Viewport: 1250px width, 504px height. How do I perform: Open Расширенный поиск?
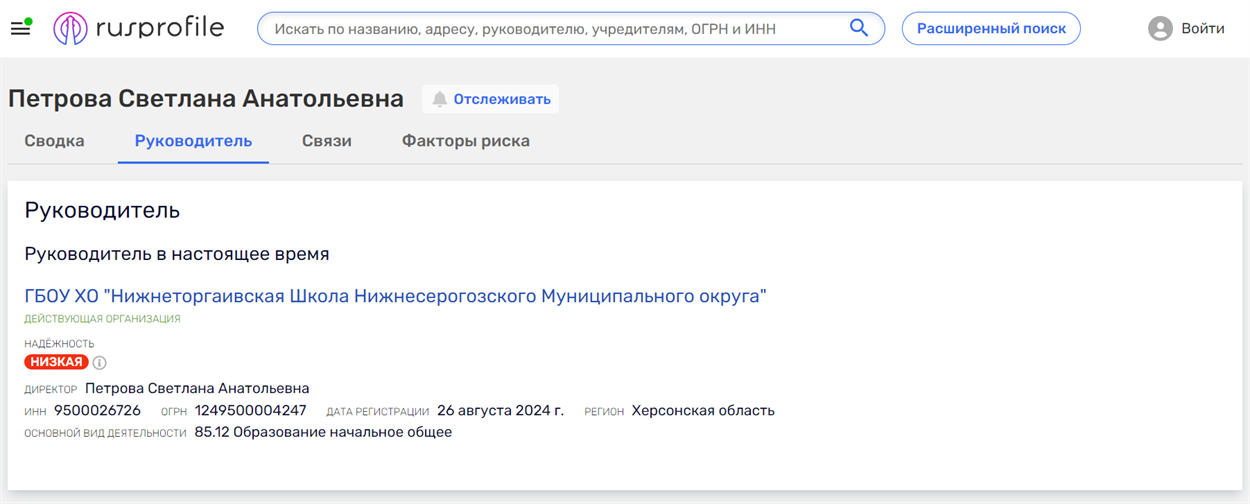pyautogui.click(x=991, y=28)
